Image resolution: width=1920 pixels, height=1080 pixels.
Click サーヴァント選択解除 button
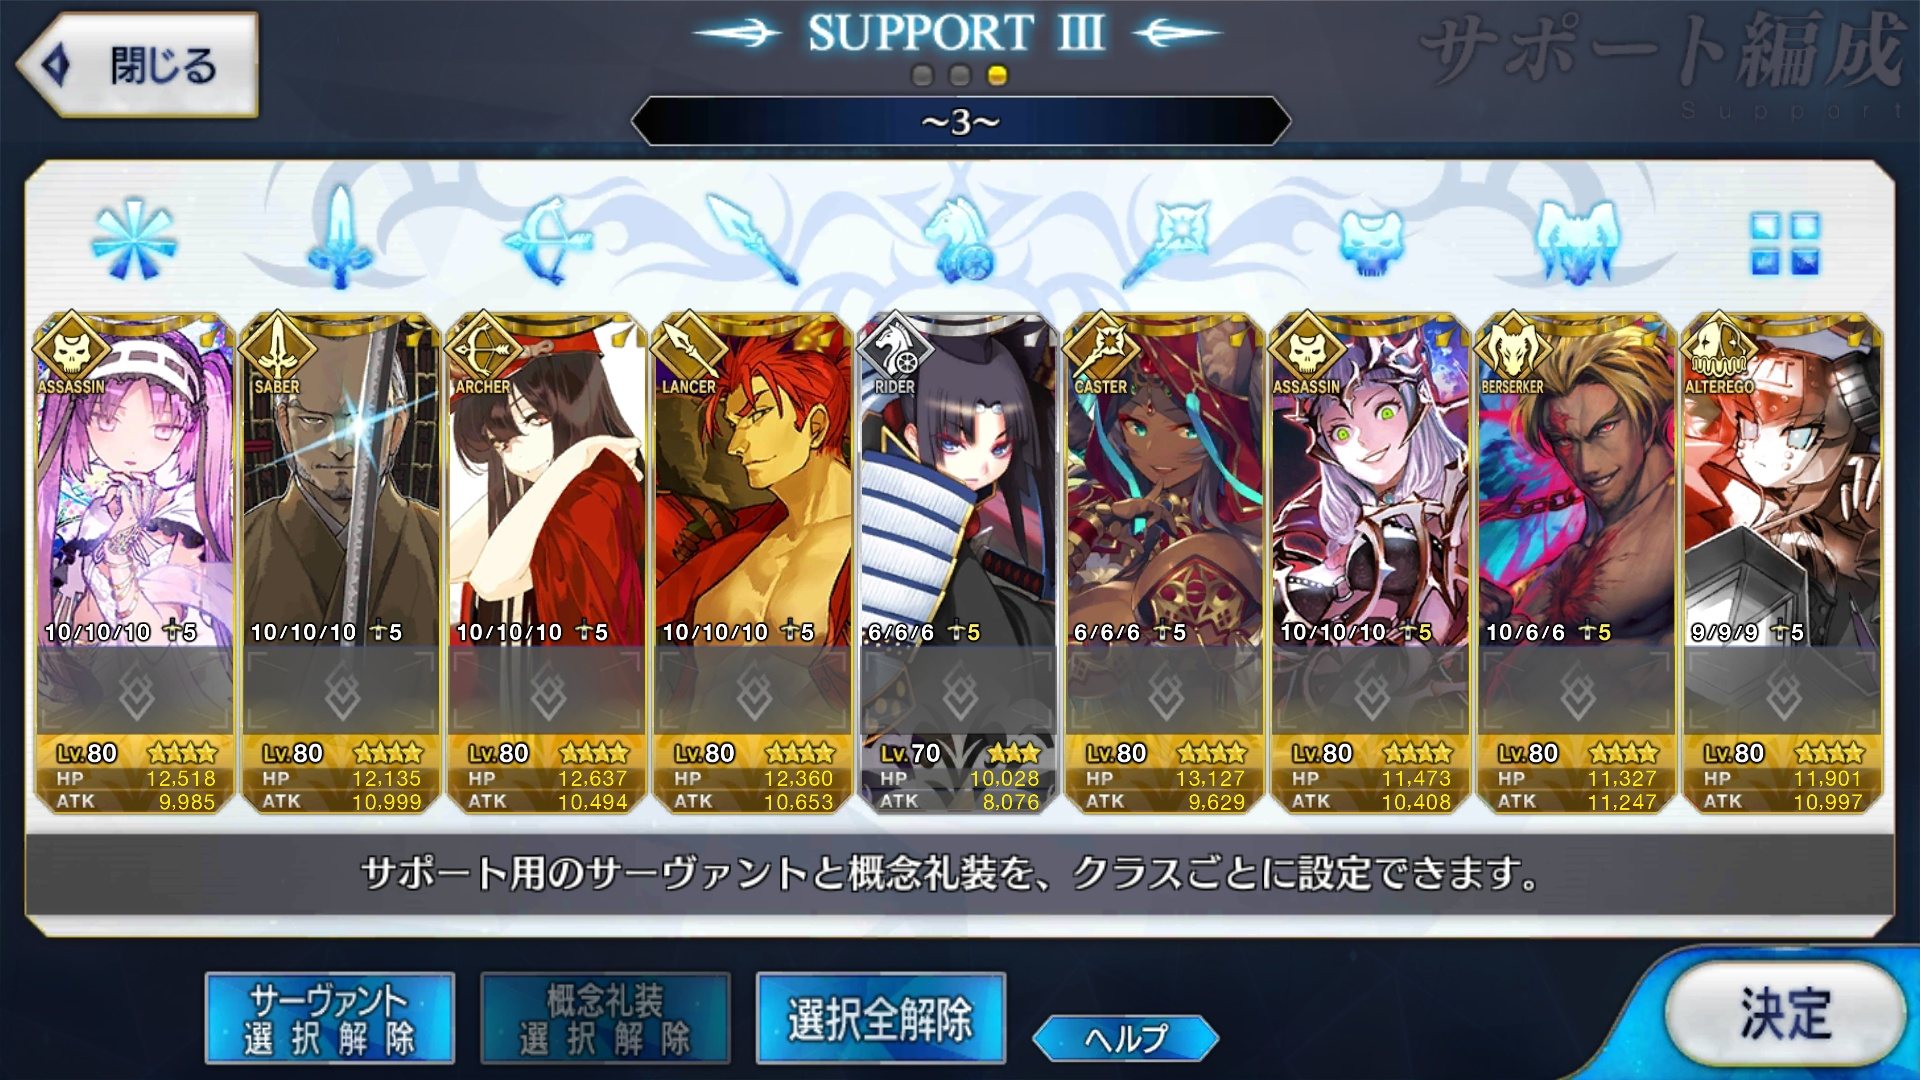point(330,1018)
